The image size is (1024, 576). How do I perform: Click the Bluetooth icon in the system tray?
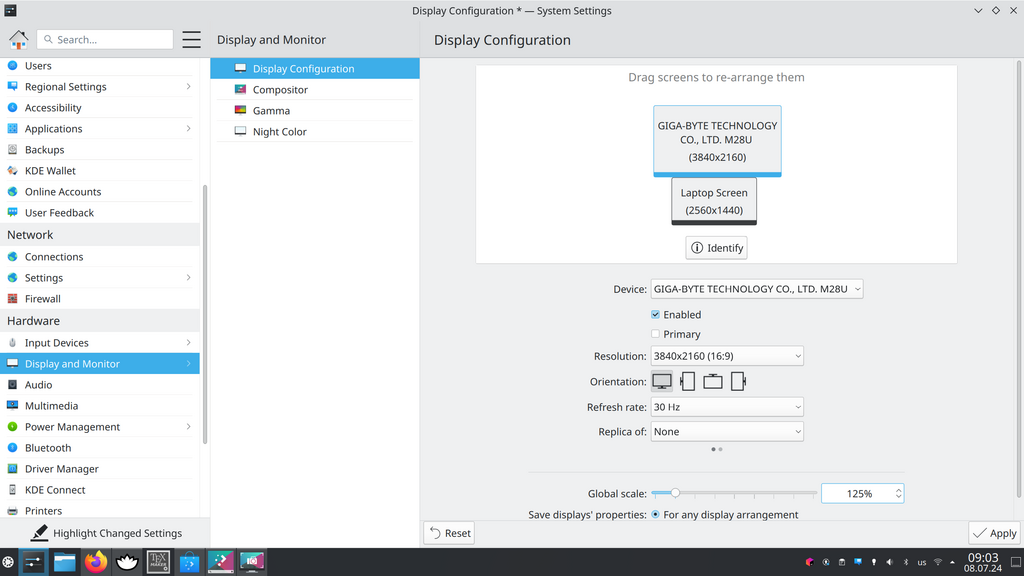(906, 562)
